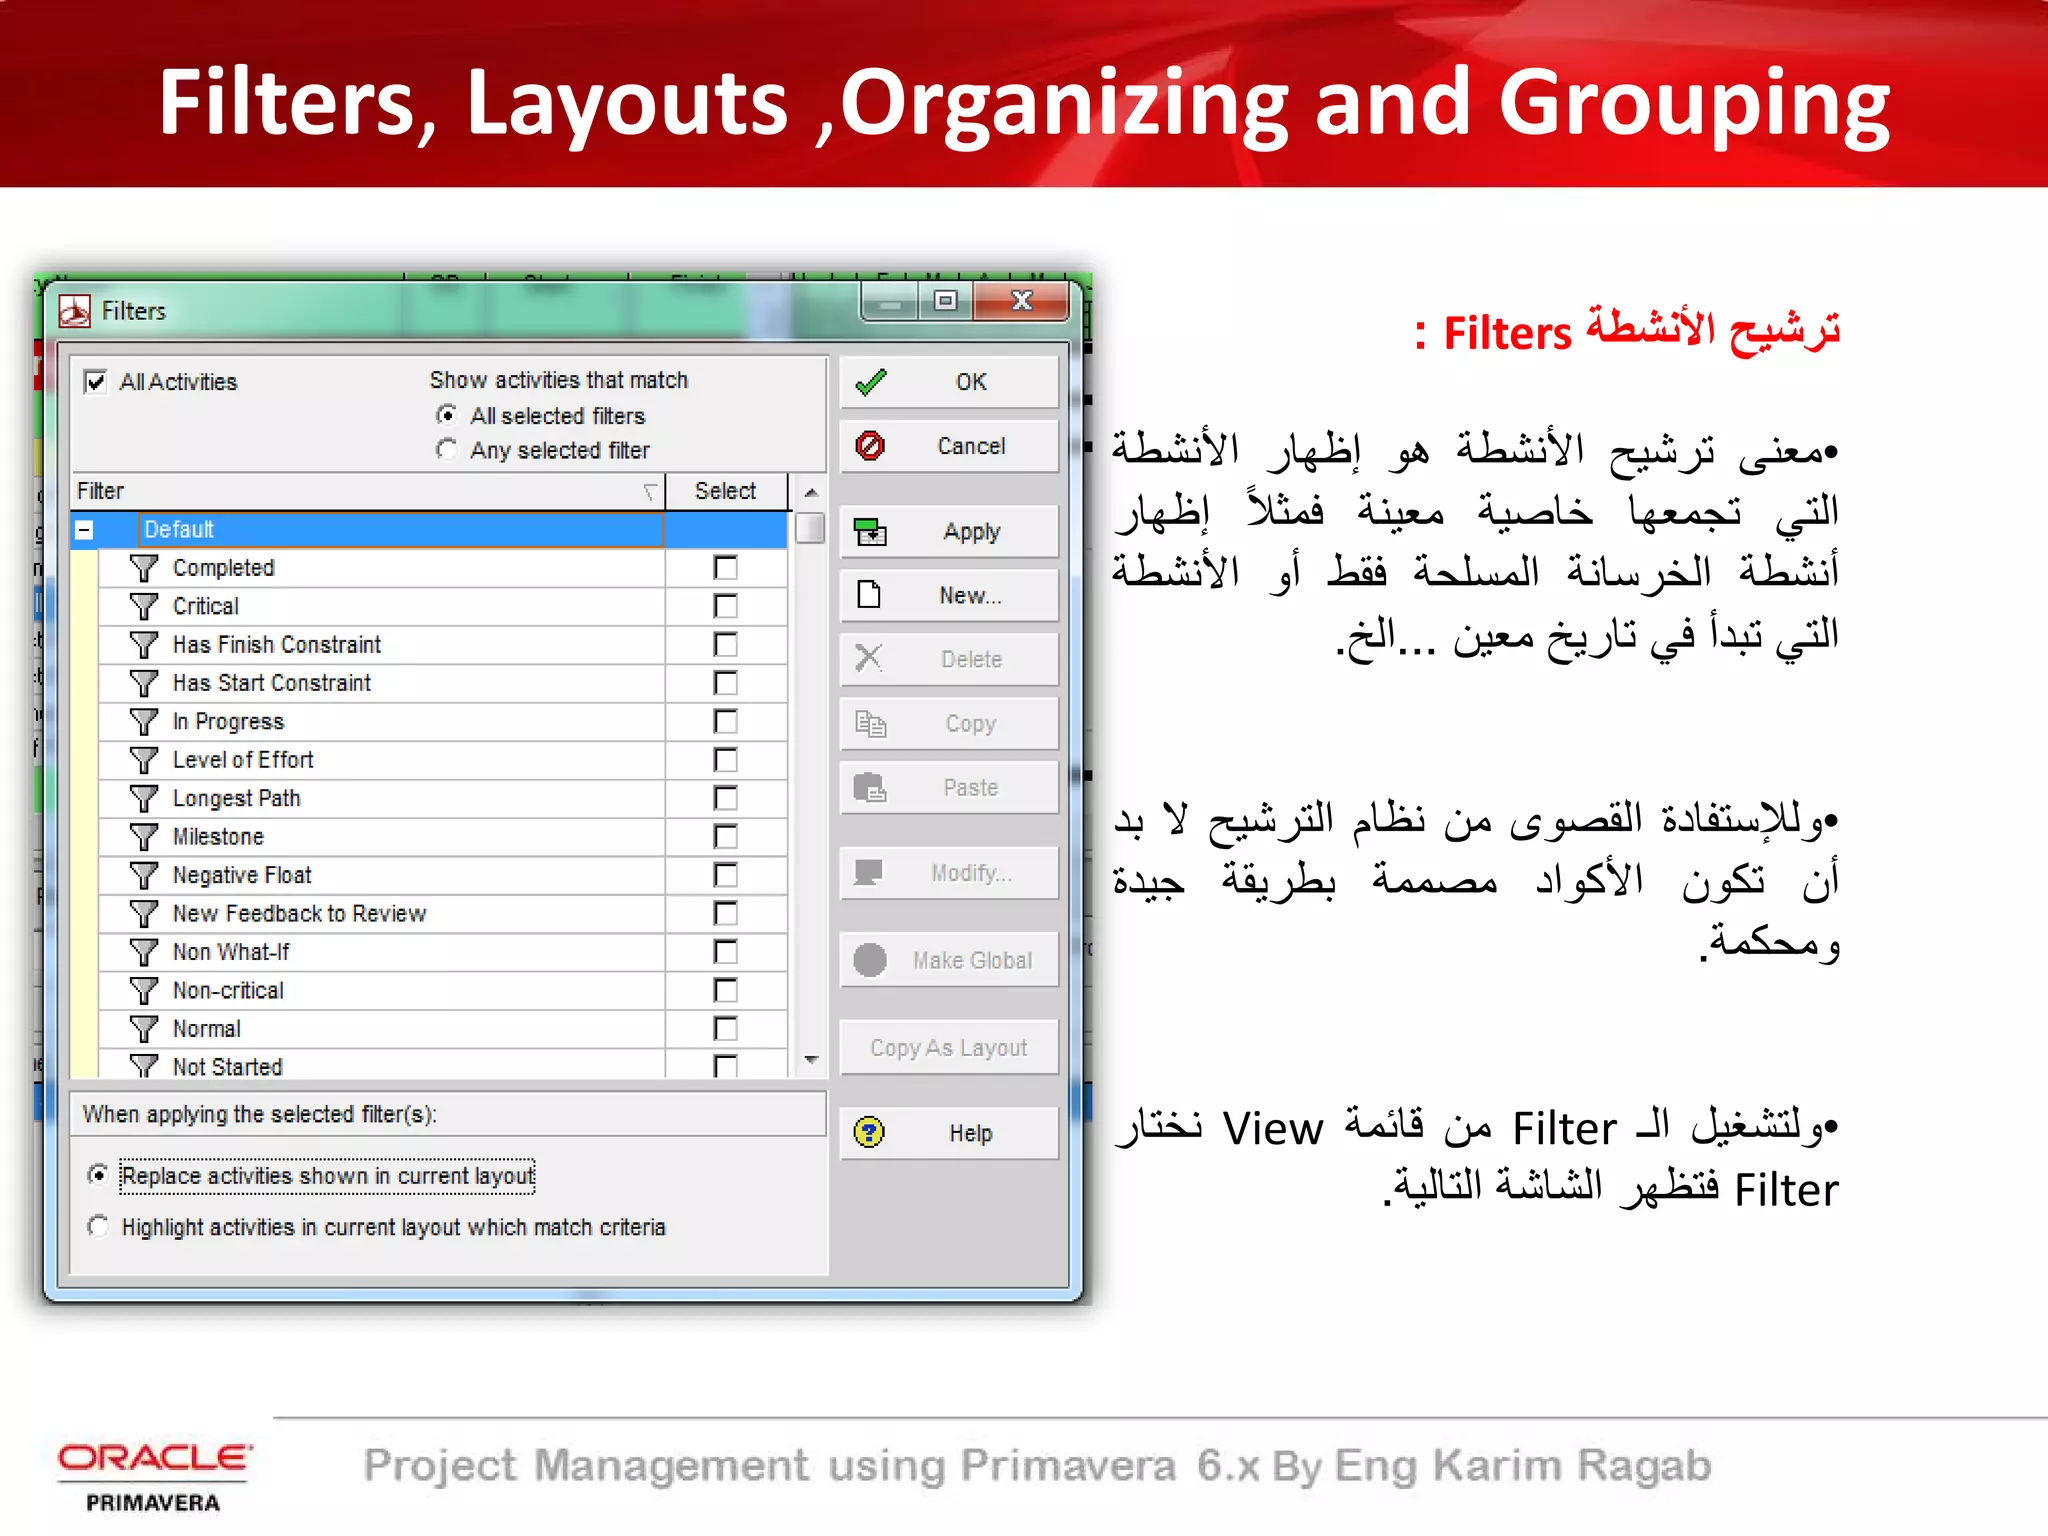Screen dimensions: 2048x1536
Task: Click the filter list scroll-down arrow
Action: point(811,1060)
